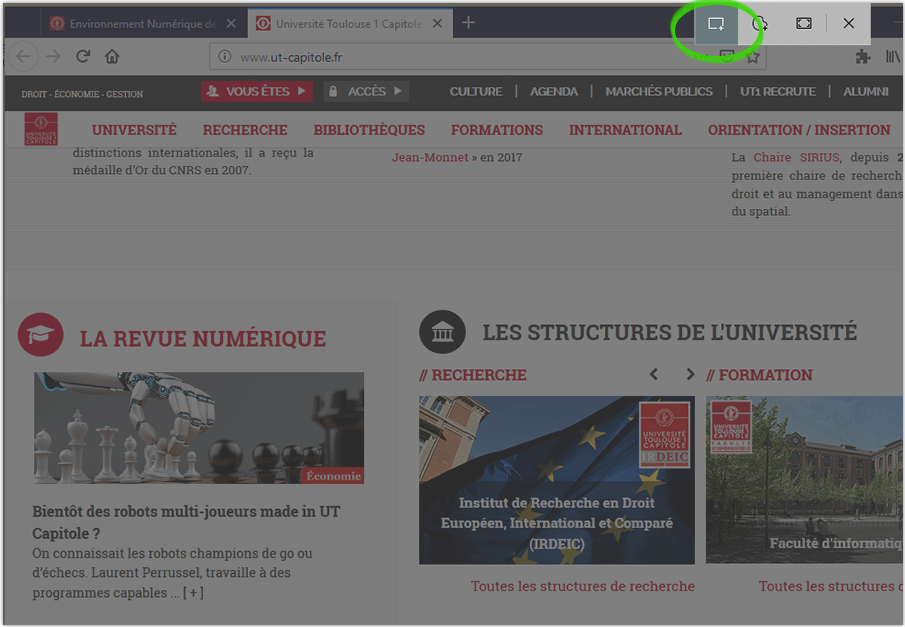The image size is (905, 627).
Task: Show previous structure with left chevron
Action: pos(654,374)
